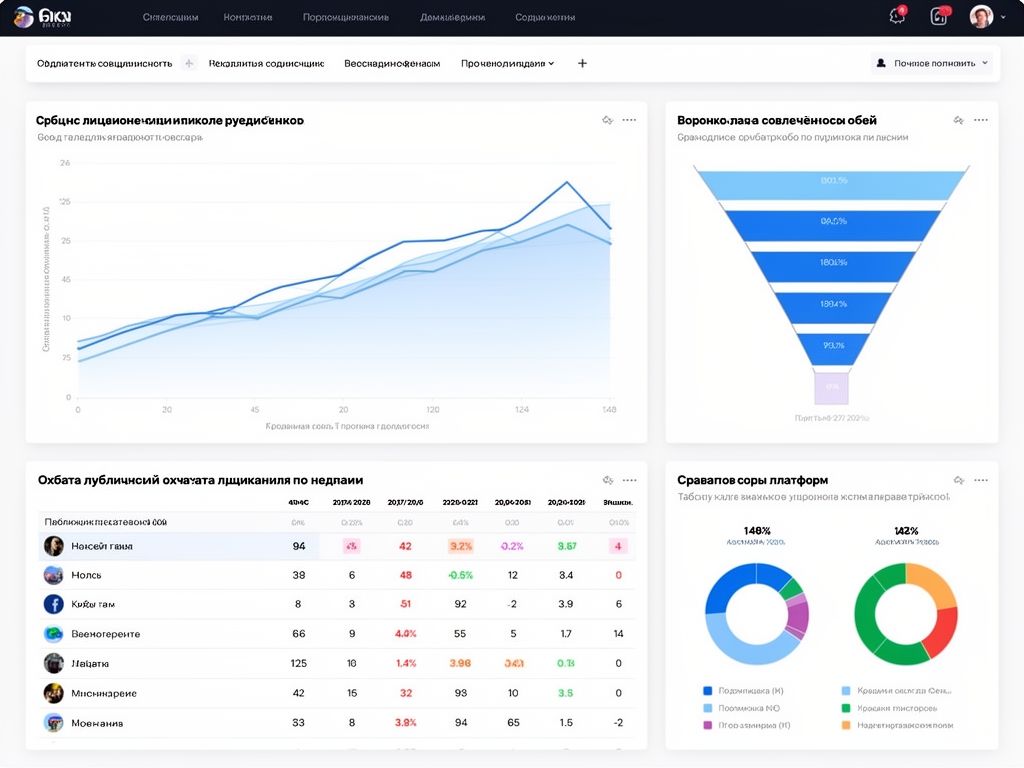Click the app logo in the header

click(24, 17)
